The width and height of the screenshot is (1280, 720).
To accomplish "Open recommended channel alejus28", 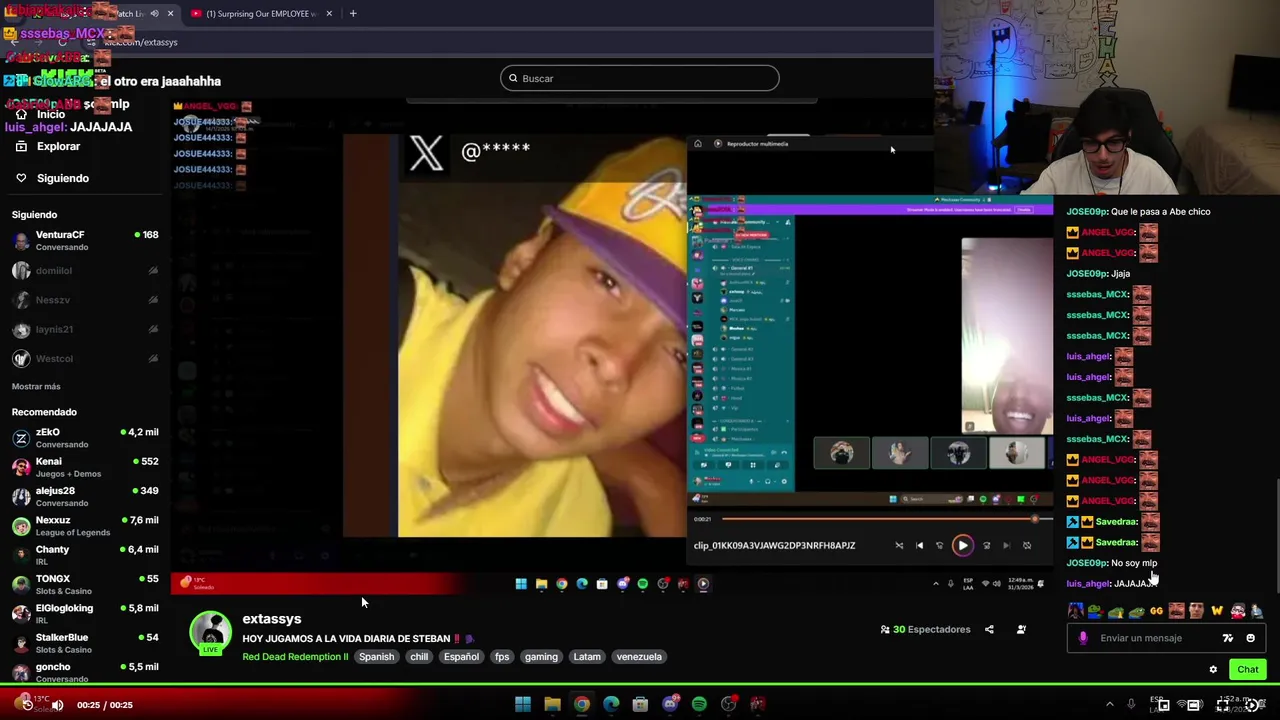I will tap(85, 496).
